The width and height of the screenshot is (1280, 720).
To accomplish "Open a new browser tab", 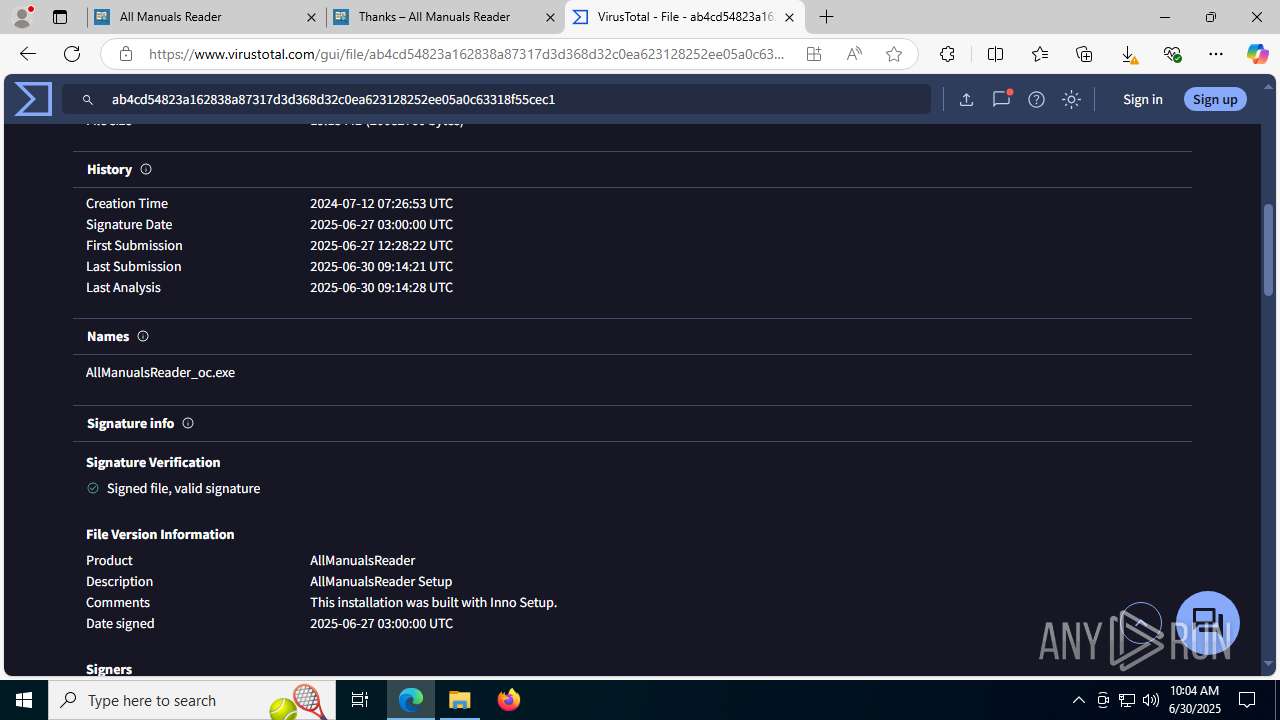I will pyautogui.click(x=826, y=17).
